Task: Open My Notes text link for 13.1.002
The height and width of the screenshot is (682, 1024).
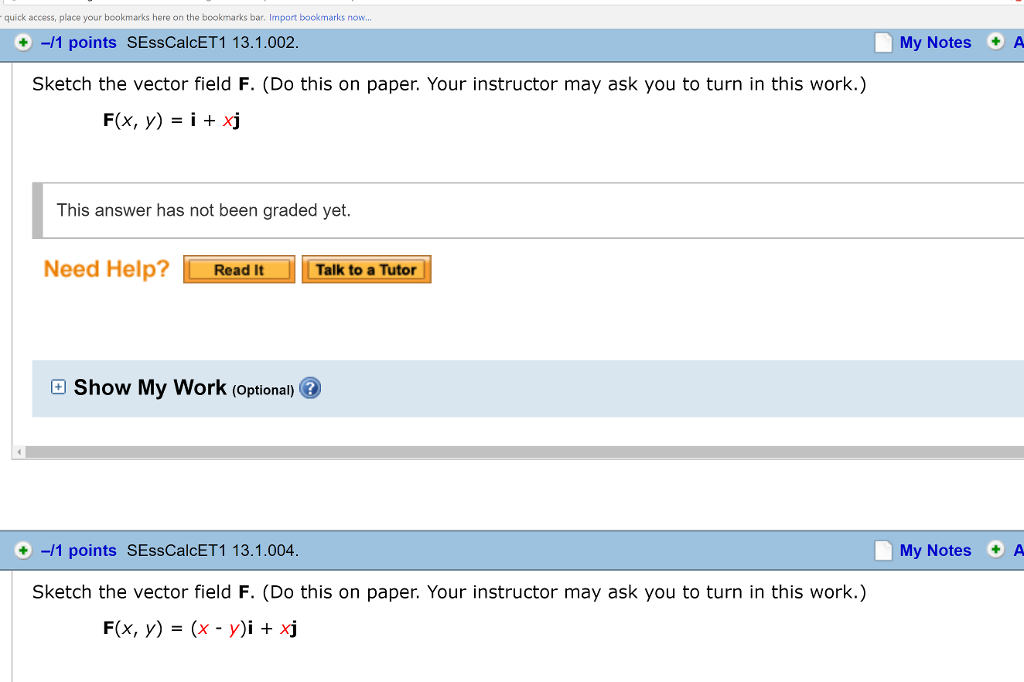Action: pyautogui.click(x=935, y=43)
